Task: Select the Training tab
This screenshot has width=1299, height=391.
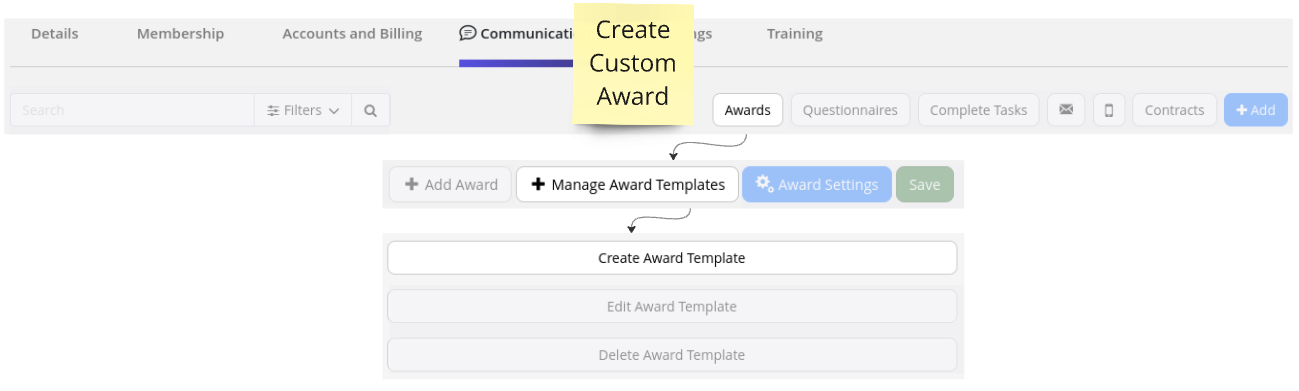Action: click(x=795, y=34)
